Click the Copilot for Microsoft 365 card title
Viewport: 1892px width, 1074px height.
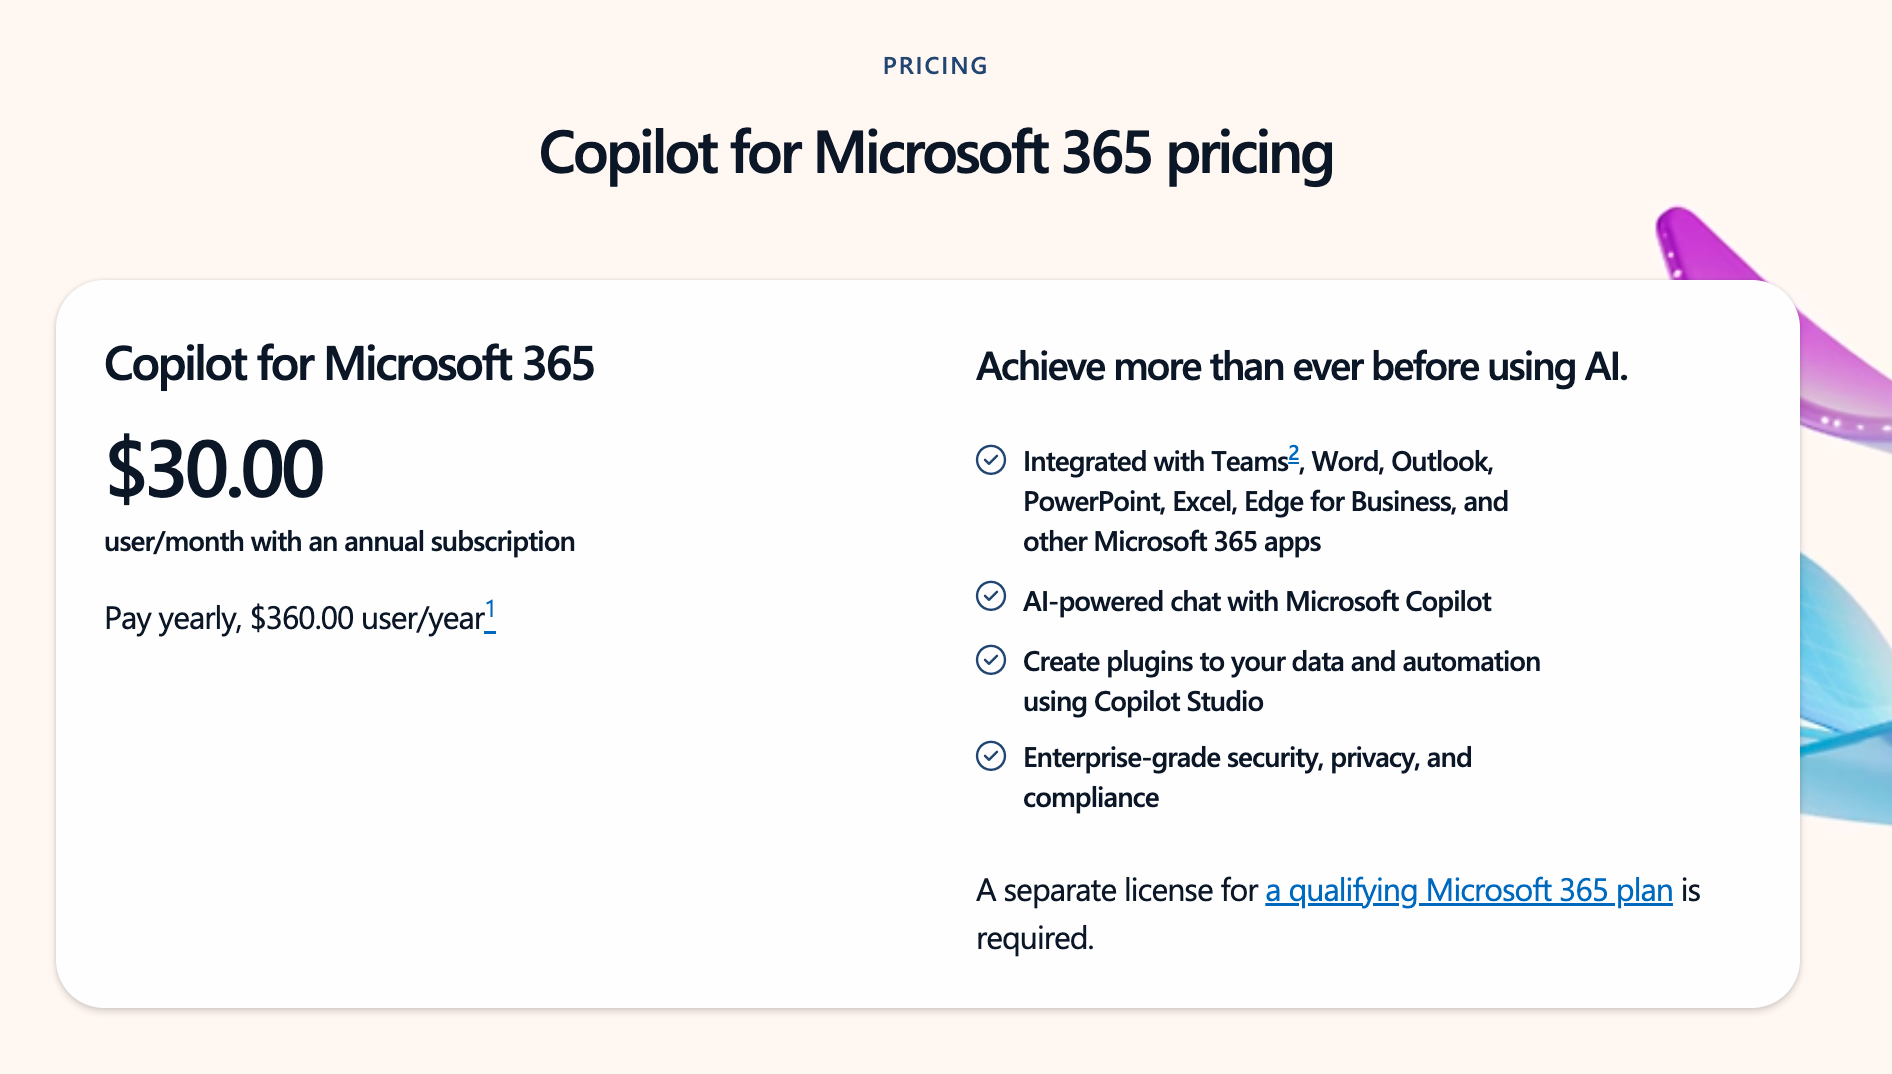click(x=349, y=364)
